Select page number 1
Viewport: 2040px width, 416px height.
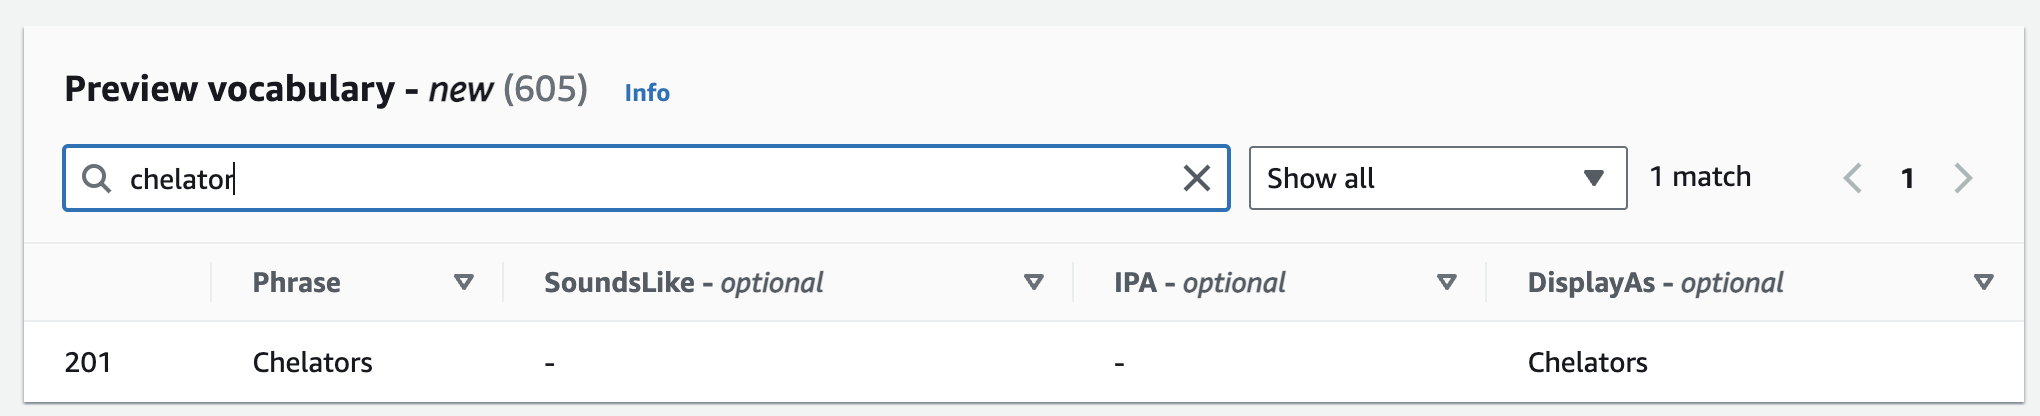[x=1907, y=178]
